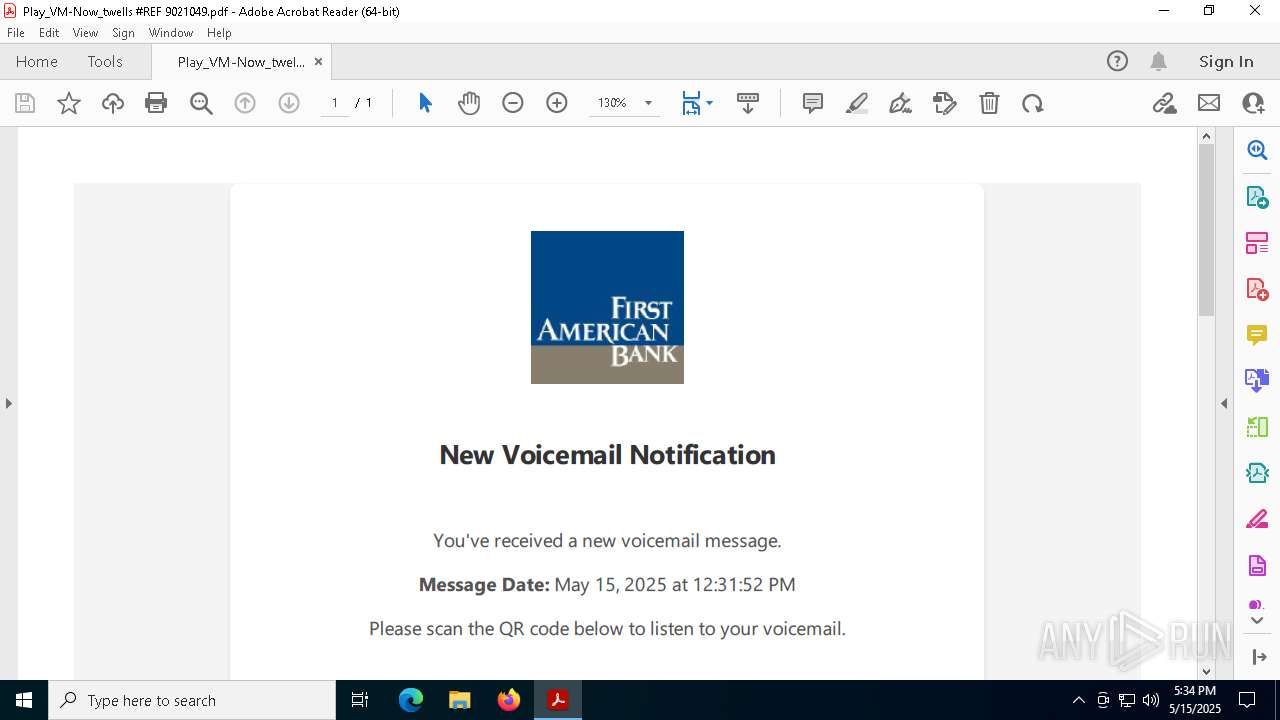Click the vertical scrollbar thumb
The width and height of the screenshot is (1280, 720).
point(1206,230)
